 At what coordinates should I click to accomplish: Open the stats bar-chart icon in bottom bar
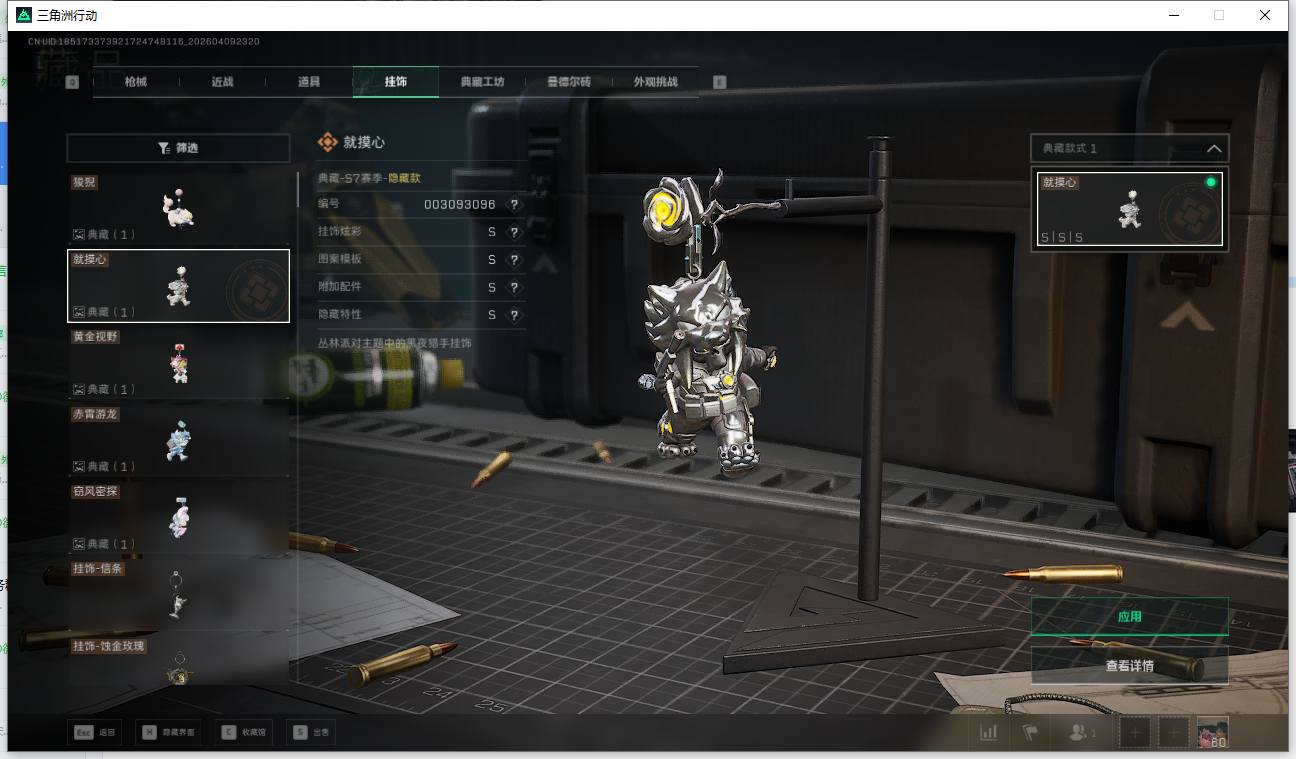988,732
